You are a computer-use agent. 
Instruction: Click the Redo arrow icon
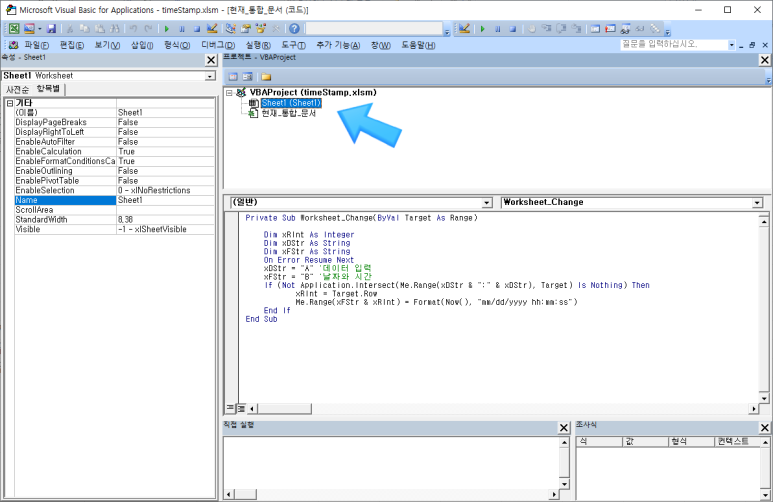[x=148, y=29]
